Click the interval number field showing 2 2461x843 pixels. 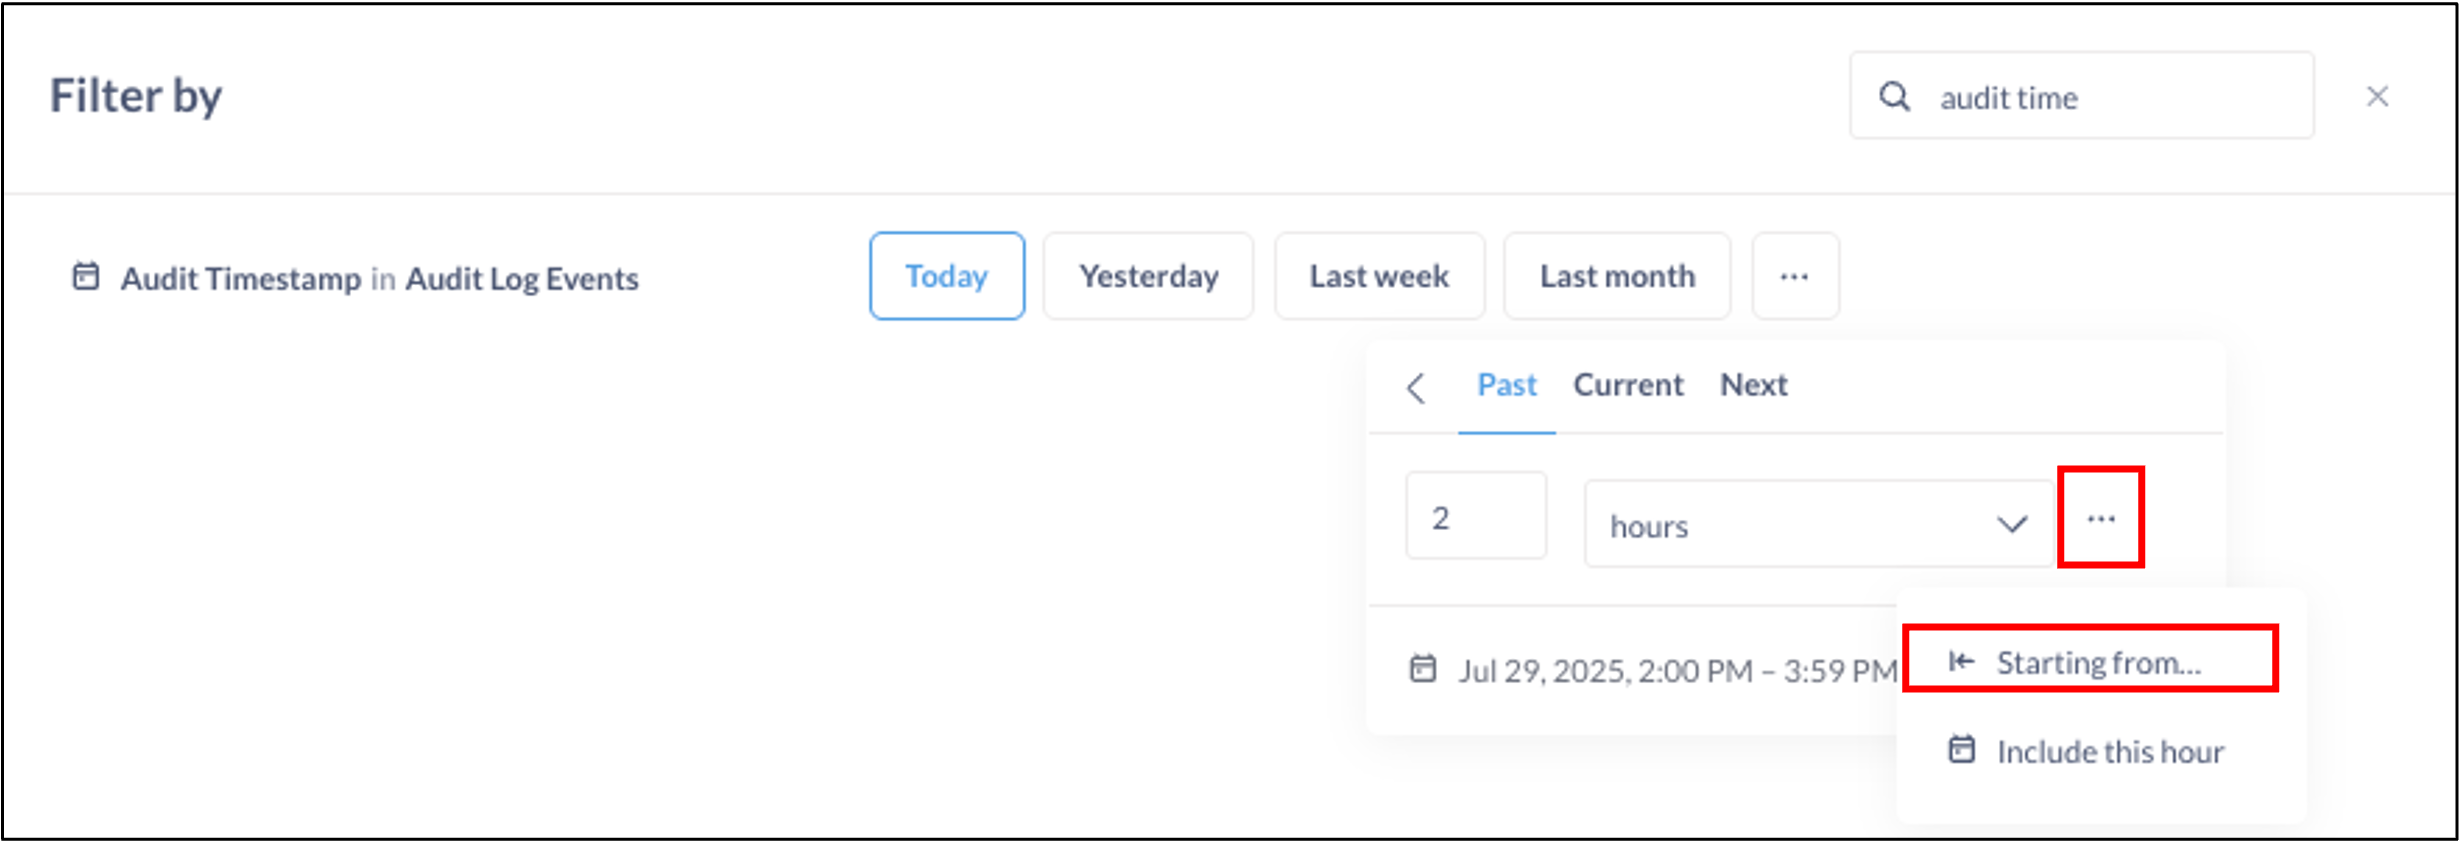(1475, 517)
